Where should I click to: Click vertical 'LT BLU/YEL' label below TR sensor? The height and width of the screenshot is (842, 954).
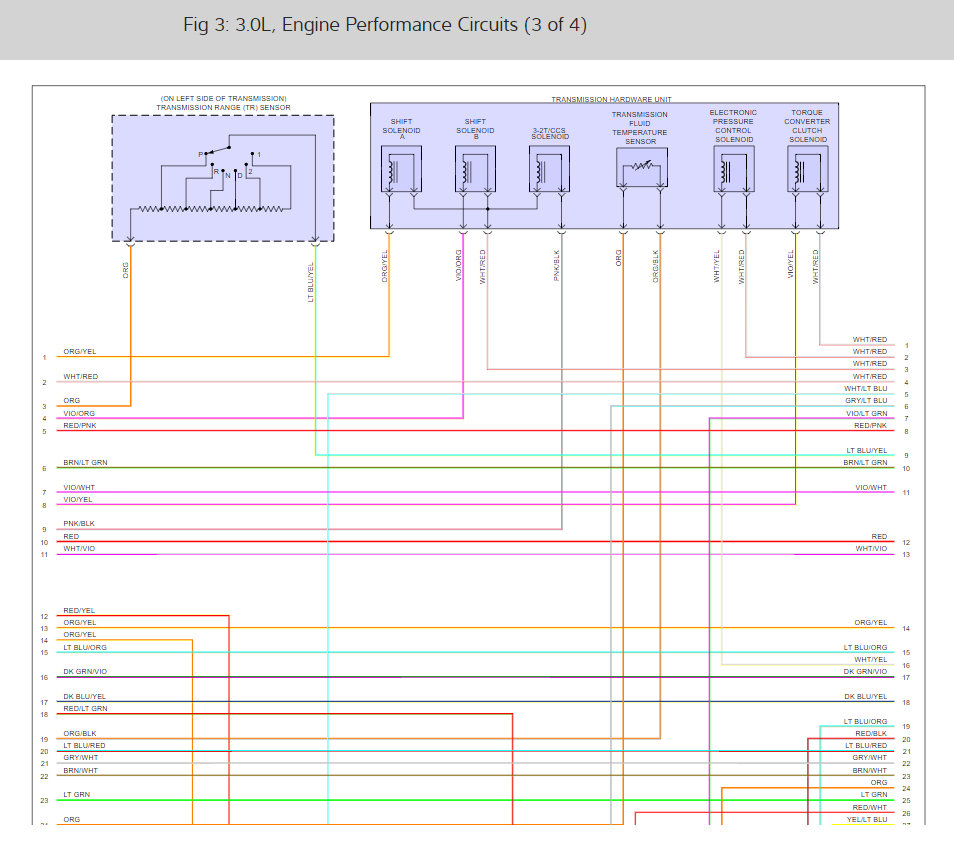pos(310,282)
